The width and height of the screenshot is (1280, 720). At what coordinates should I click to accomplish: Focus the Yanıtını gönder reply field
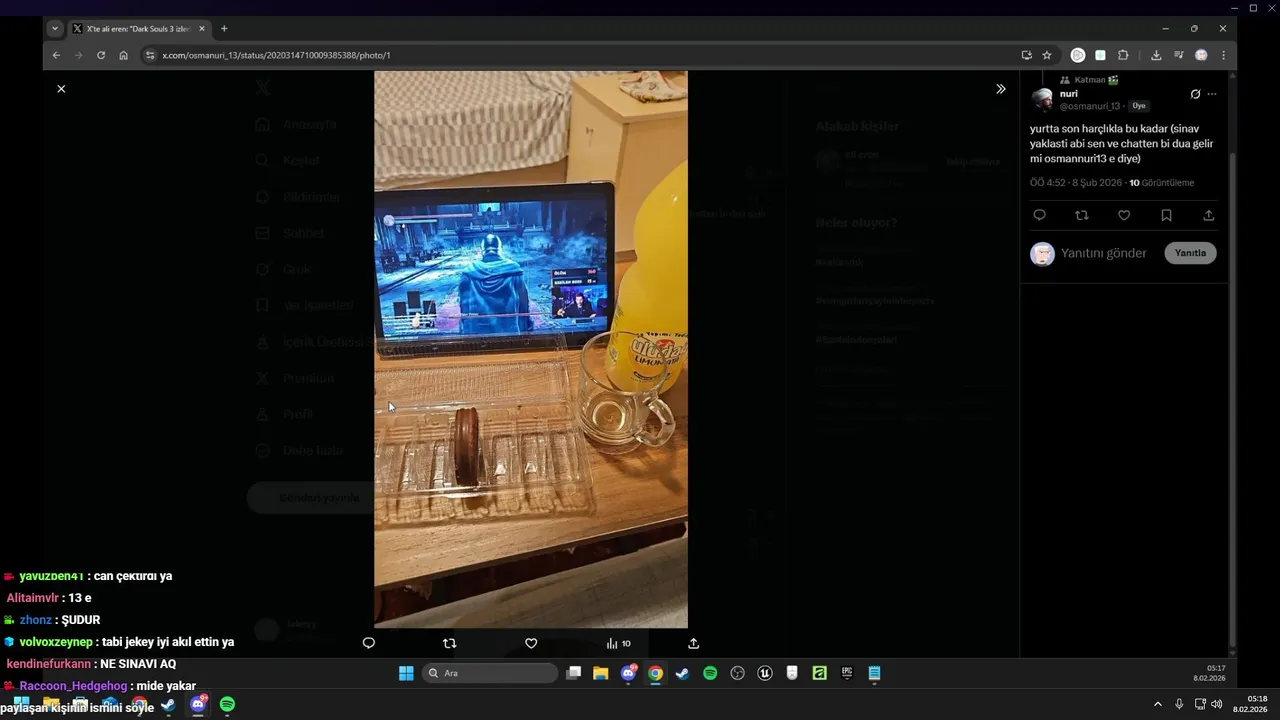point(1104,253)
